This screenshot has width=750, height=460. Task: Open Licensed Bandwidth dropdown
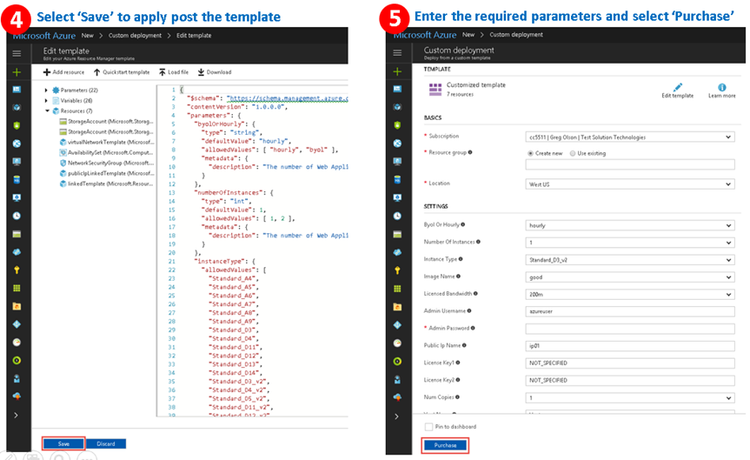[630, 294]
